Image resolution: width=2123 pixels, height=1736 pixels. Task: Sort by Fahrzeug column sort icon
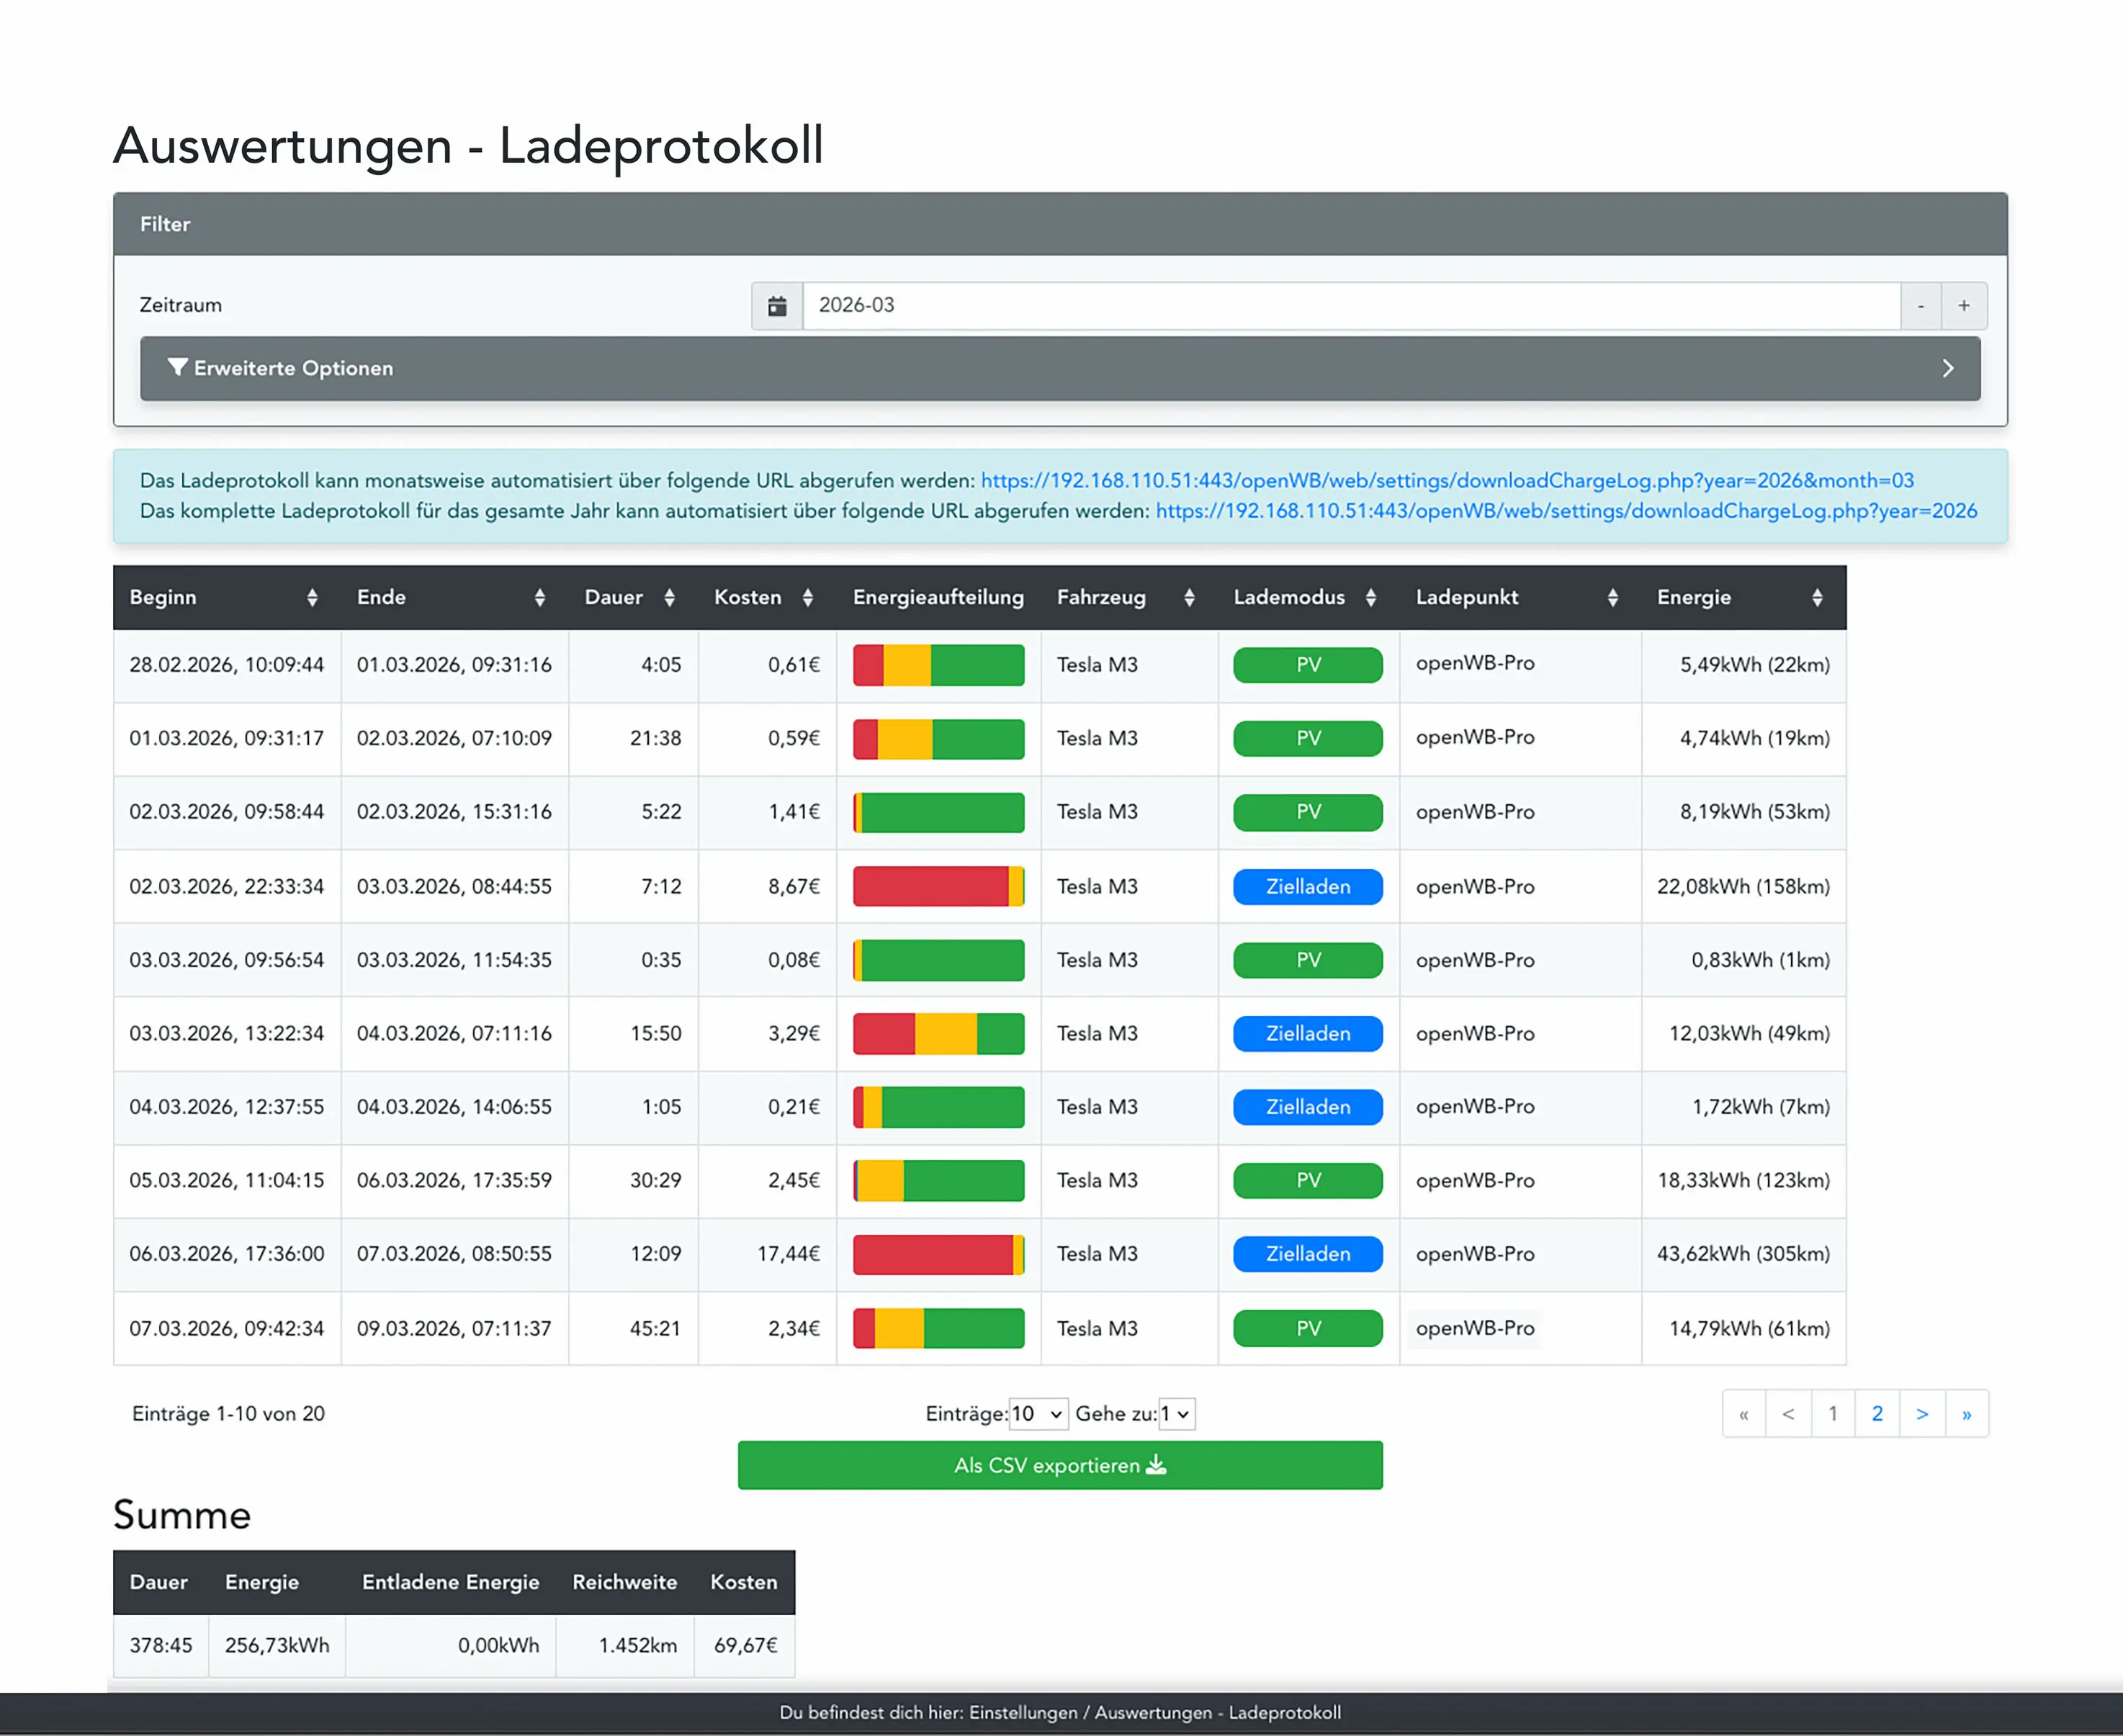1188,597
